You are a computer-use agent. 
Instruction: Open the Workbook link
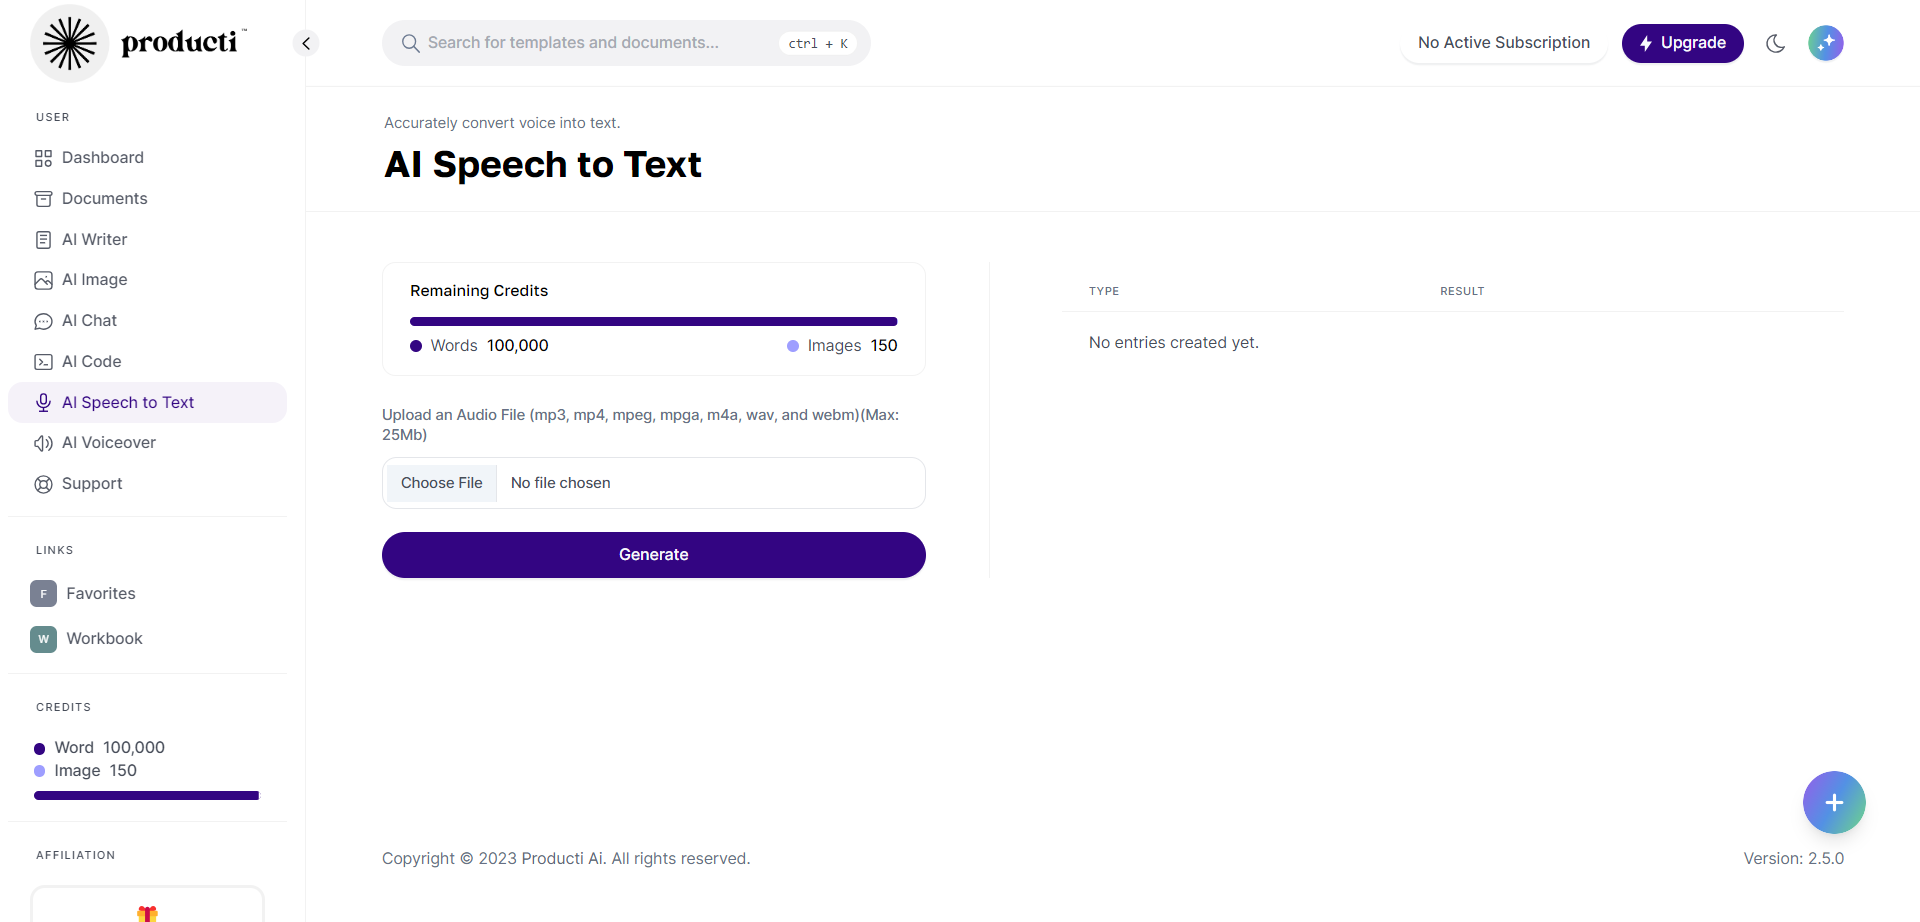point(104,639)
